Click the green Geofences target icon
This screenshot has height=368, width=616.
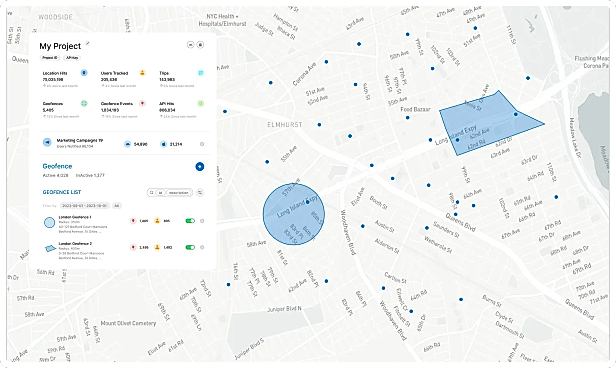84,103
